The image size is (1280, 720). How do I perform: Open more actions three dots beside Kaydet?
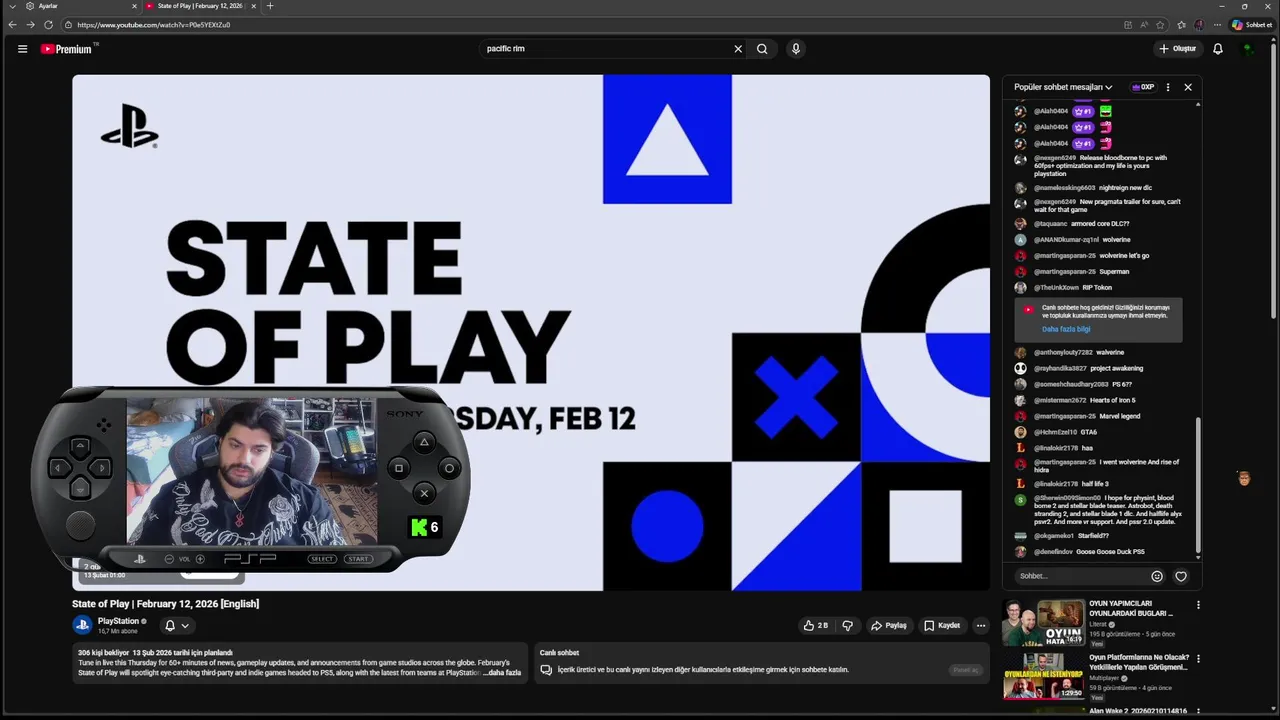tap(981, 625)
